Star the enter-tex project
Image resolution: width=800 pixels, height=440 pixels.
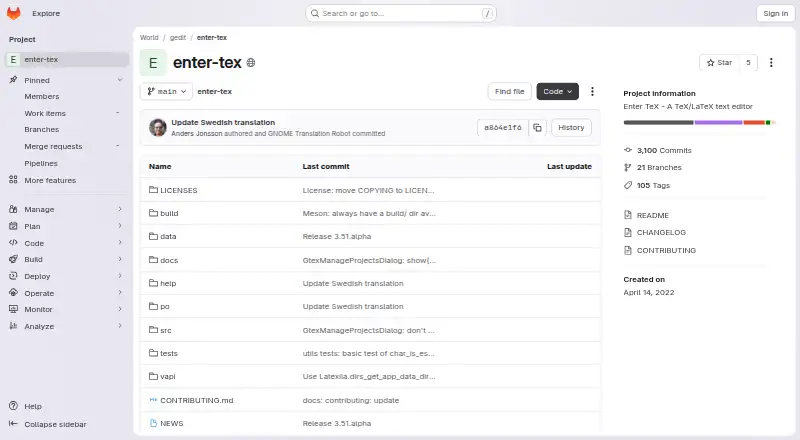coord(719,62)
